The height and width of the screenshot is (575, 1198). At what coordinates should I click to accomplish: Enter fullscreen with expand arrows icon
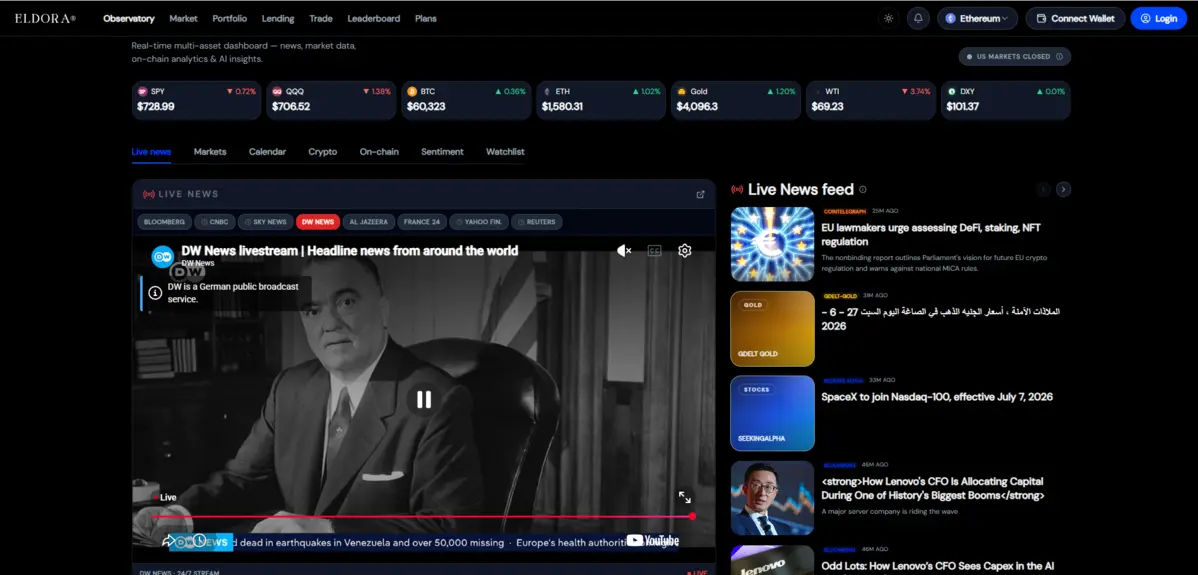[685, 497]
